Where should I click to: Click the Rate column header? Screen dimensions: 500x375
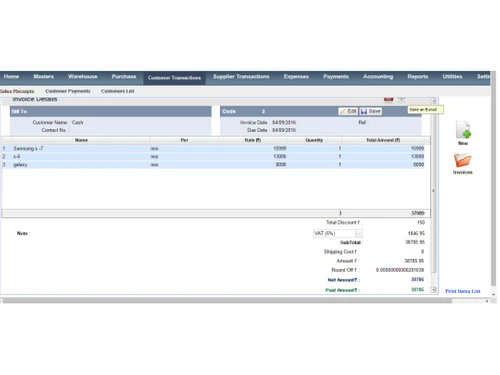[x=253, y=140]
